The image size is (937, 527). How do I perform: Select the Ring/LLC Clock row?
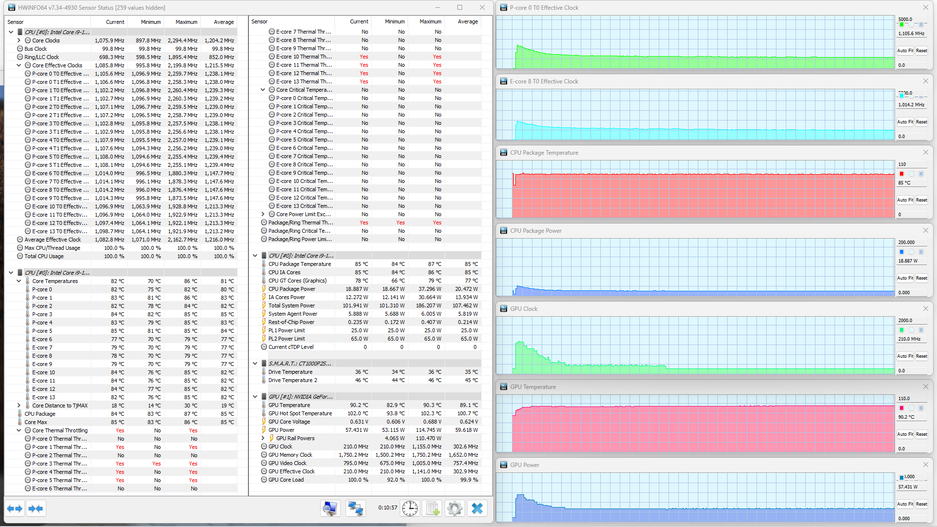121,57
